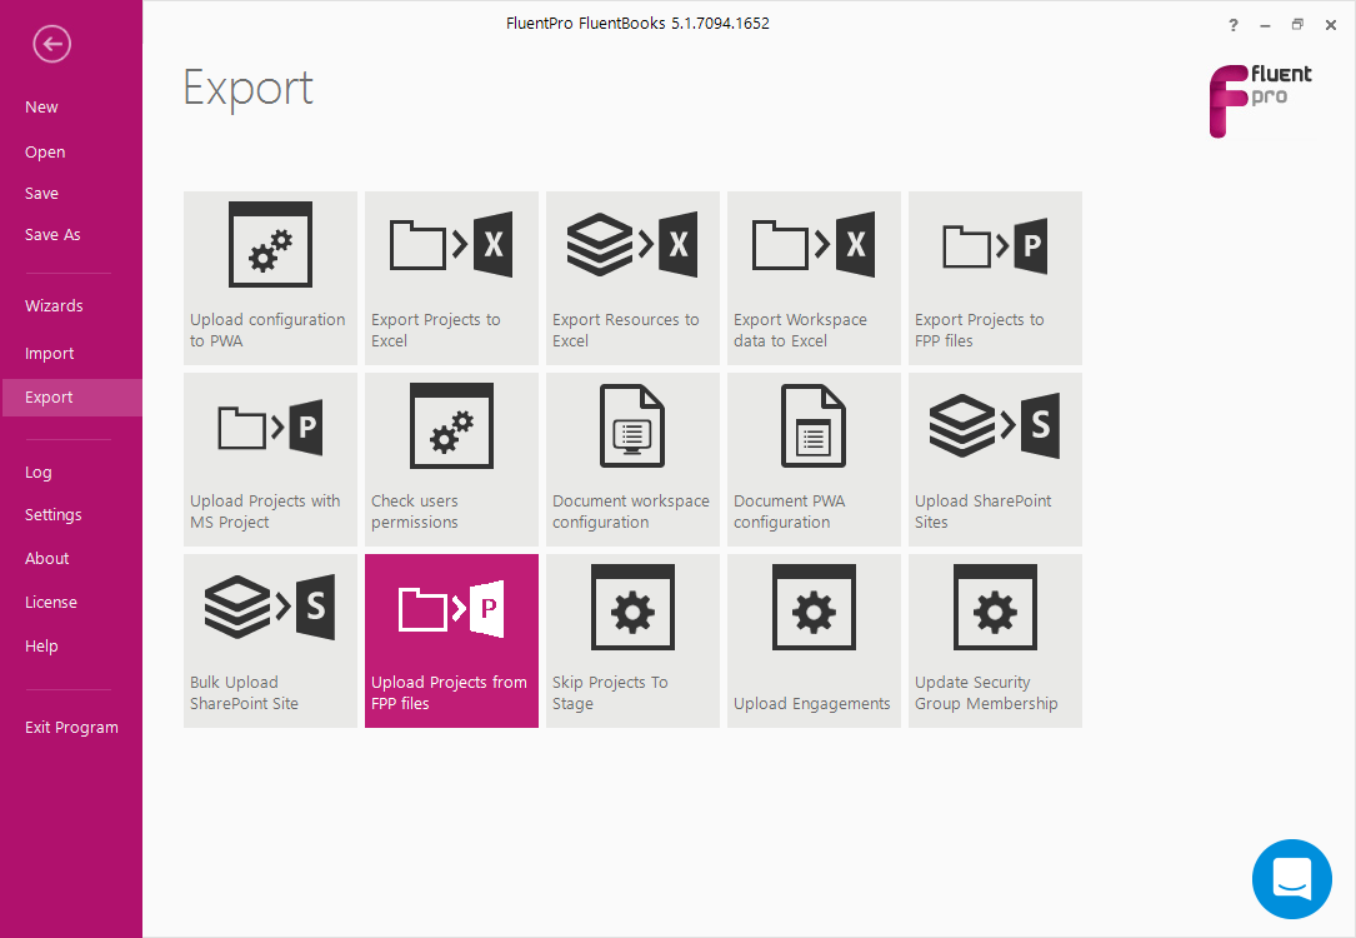Select Open in the sidebar menu
The width and height of the screenshot is (1356, 938).
45,152
